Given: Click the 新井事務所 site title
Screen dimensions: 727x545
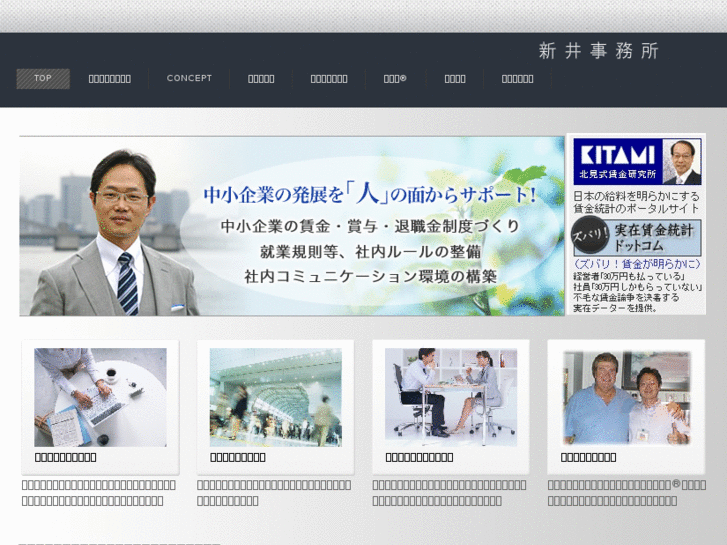Looking at the screenshot, I should coord(599,51).
